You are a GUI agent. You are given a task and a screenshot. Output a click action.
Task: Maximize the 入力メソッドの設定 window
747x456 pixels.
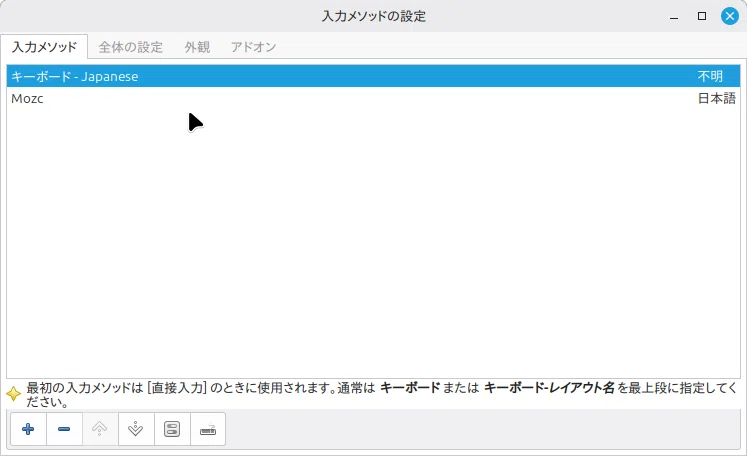coord(702,16)
